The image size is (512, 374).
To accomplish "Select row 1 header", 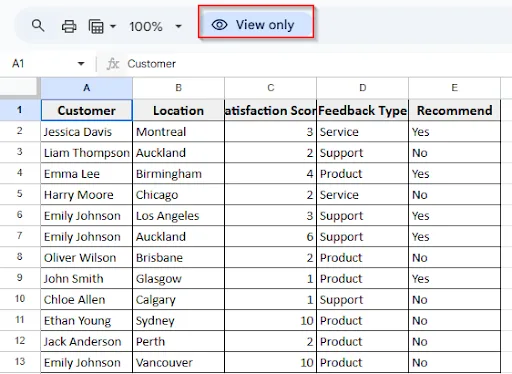I will (20, 110).
